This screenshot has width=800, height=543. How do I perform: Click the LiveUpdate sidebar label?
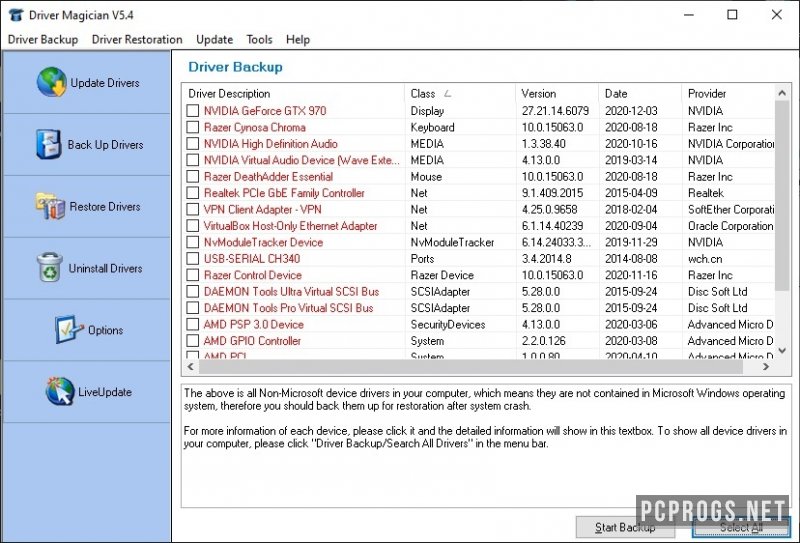pyautogui.click(x=105, y=392)
